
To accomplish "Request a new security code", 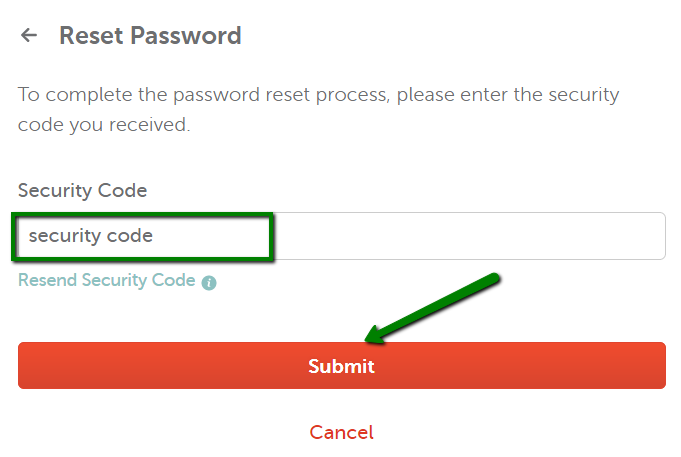I will (x=107, y=280).
